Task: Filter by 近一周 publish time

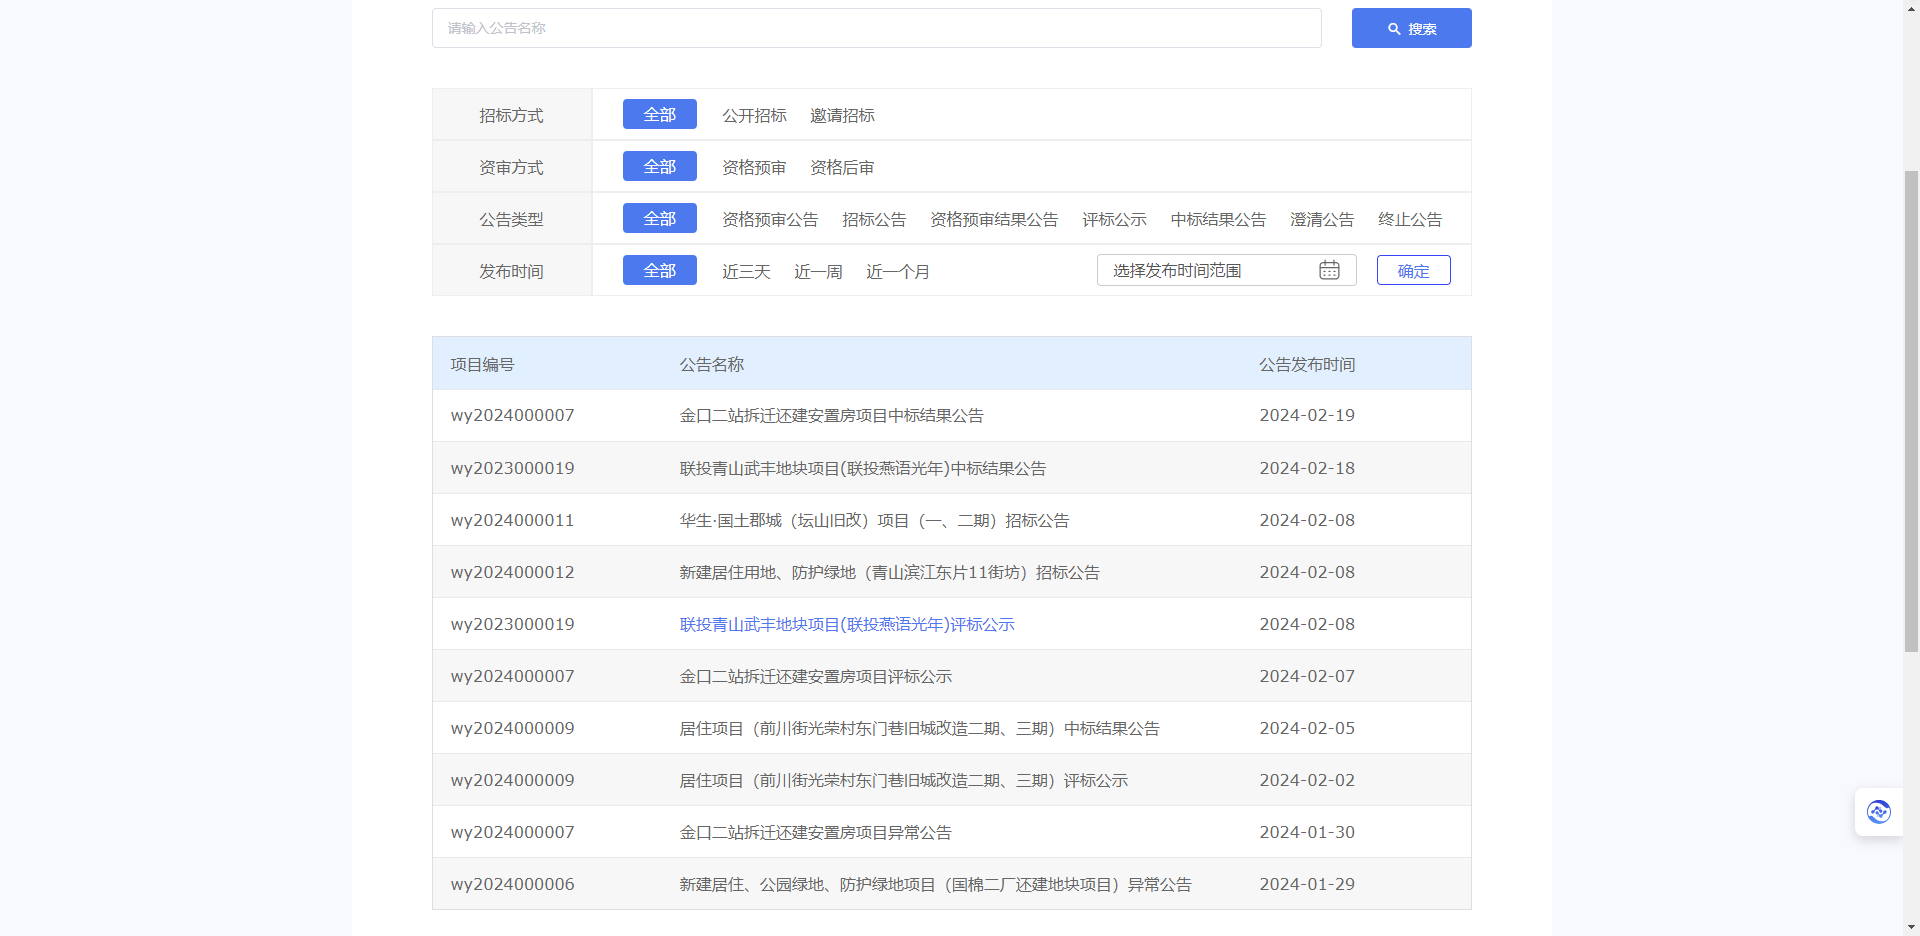Action: (x=818, y=272)
